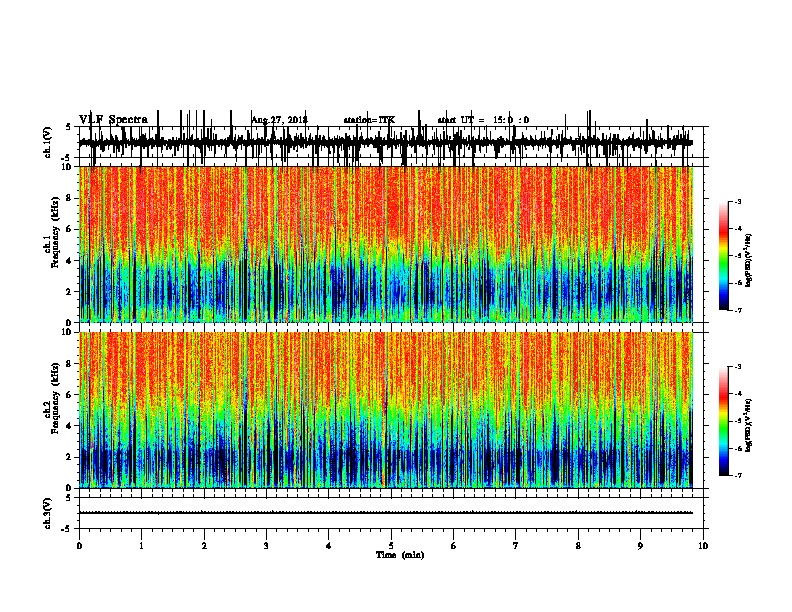Click the '8' tick on the time axis
The width and height of the screenshot is (792, 612).
(578, 545)
